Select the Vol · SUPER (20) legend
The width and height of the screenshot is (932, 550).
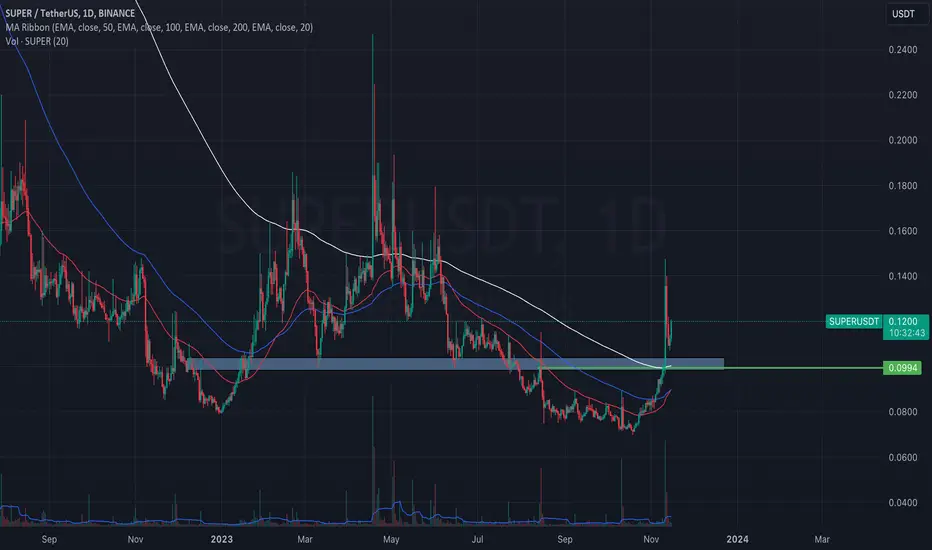pos(37,41)
